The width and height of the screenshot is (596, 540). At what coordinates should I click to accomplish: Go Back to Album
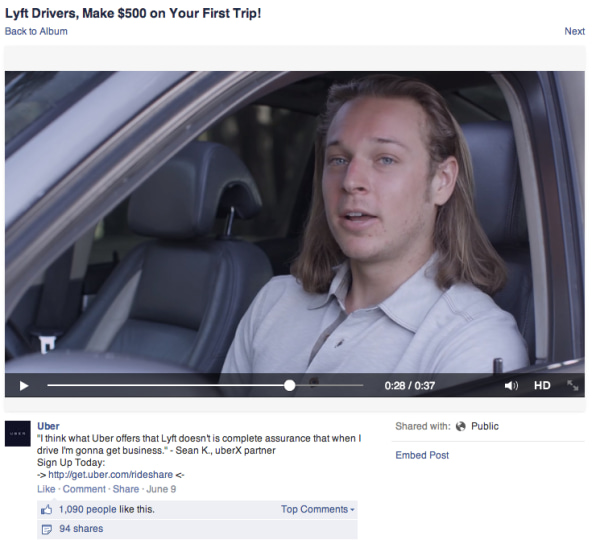click(x=36, y=31)
